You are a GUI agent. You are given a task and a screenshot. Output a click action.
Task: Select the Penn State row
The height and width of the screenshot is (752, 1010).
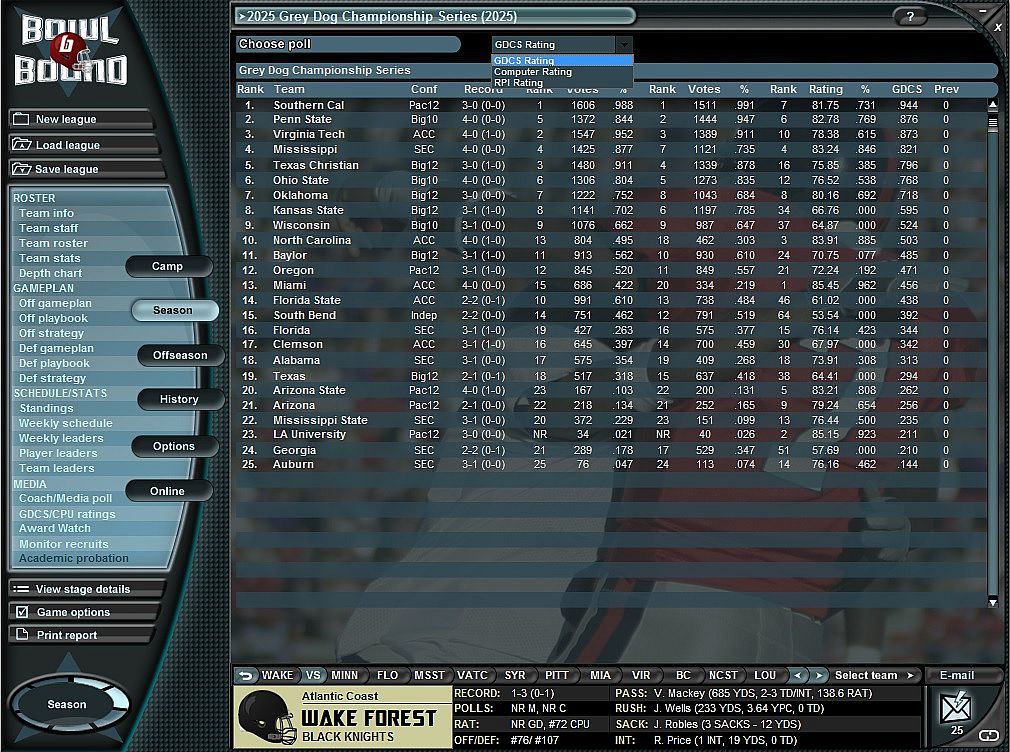click(611, 119)
